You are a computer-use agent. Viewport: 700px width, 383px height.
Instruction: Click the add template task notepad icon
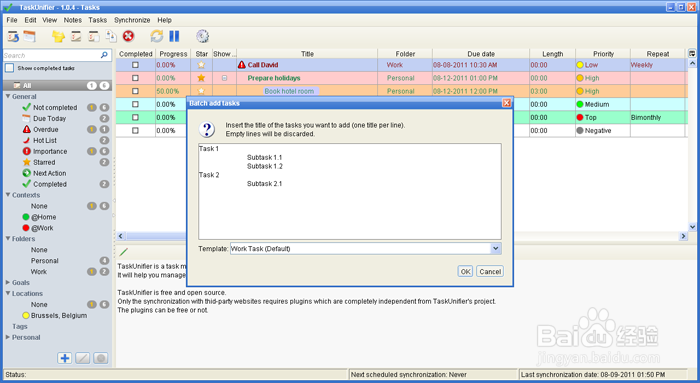(x=94, y=36)
